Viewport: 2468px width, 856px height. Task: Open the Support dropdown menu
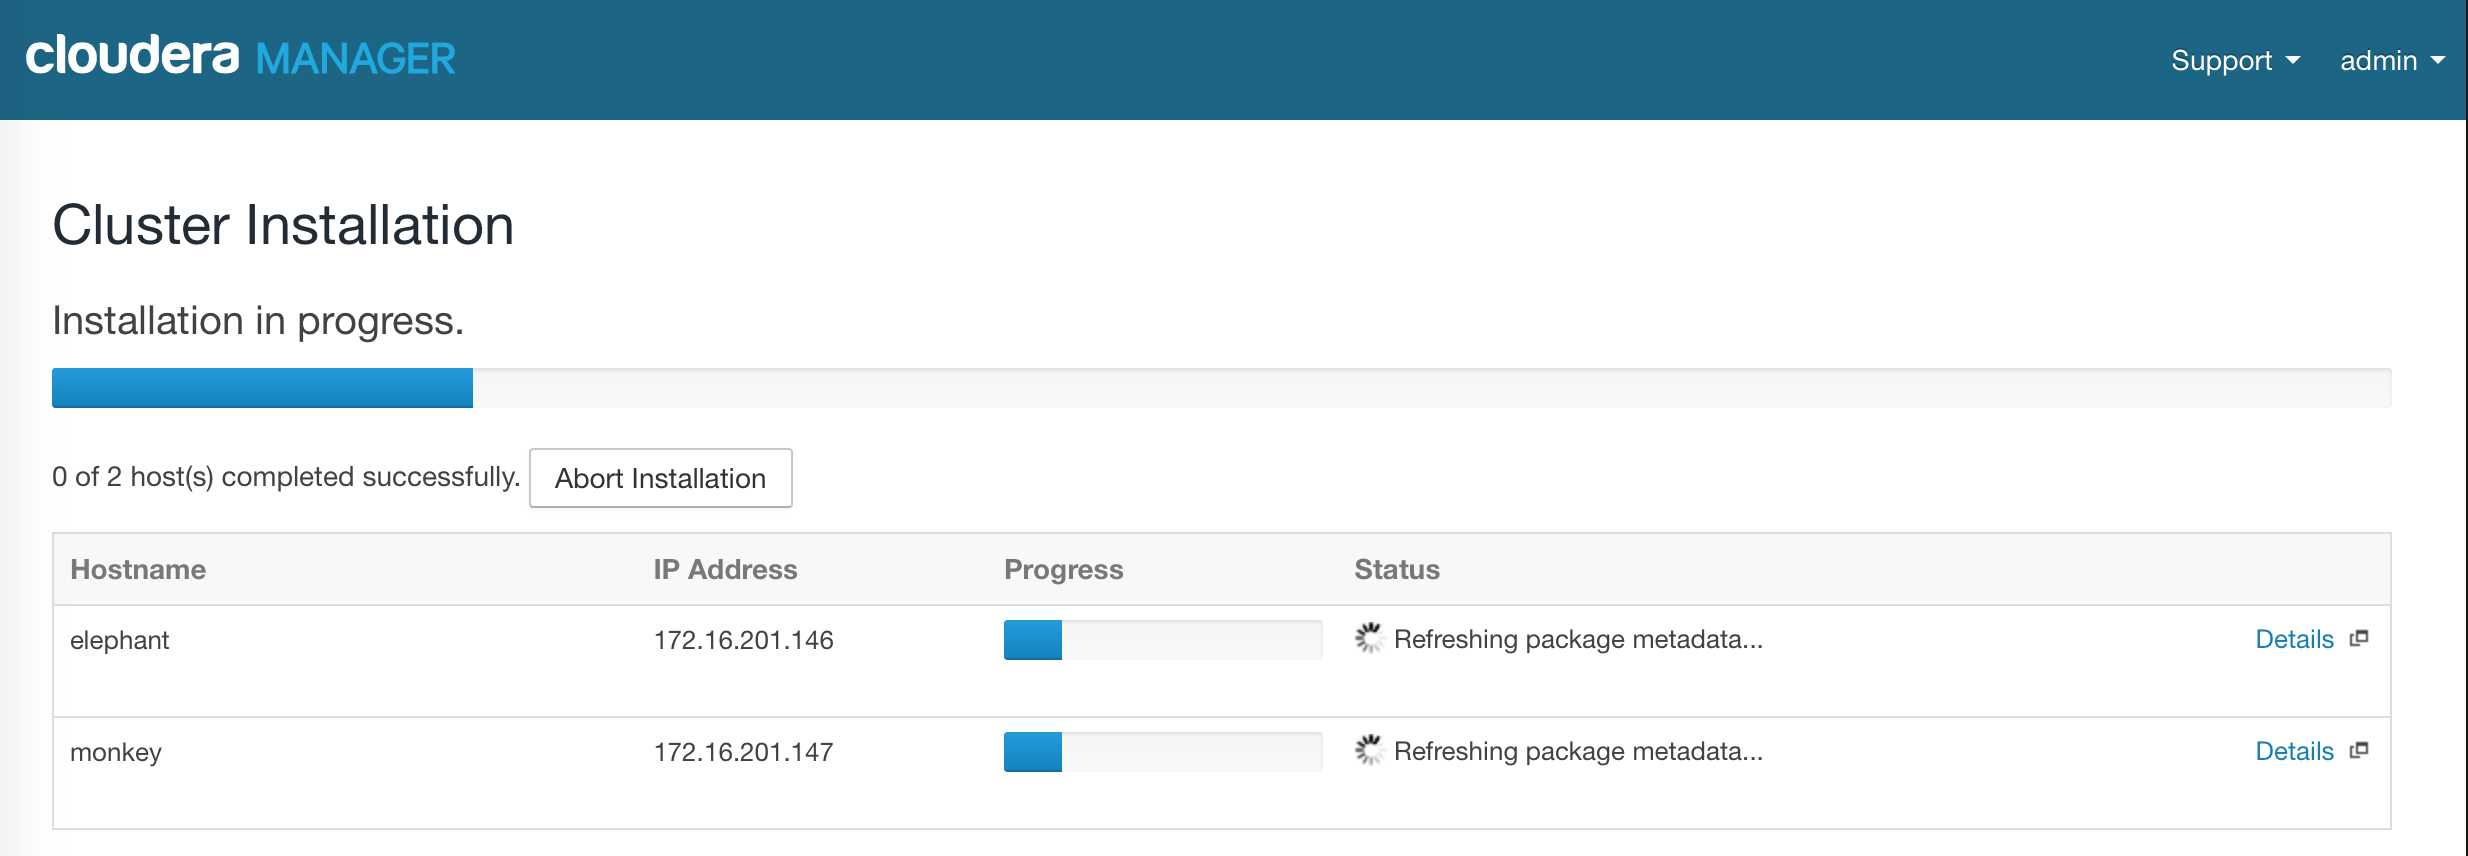tap(2235, 60)
